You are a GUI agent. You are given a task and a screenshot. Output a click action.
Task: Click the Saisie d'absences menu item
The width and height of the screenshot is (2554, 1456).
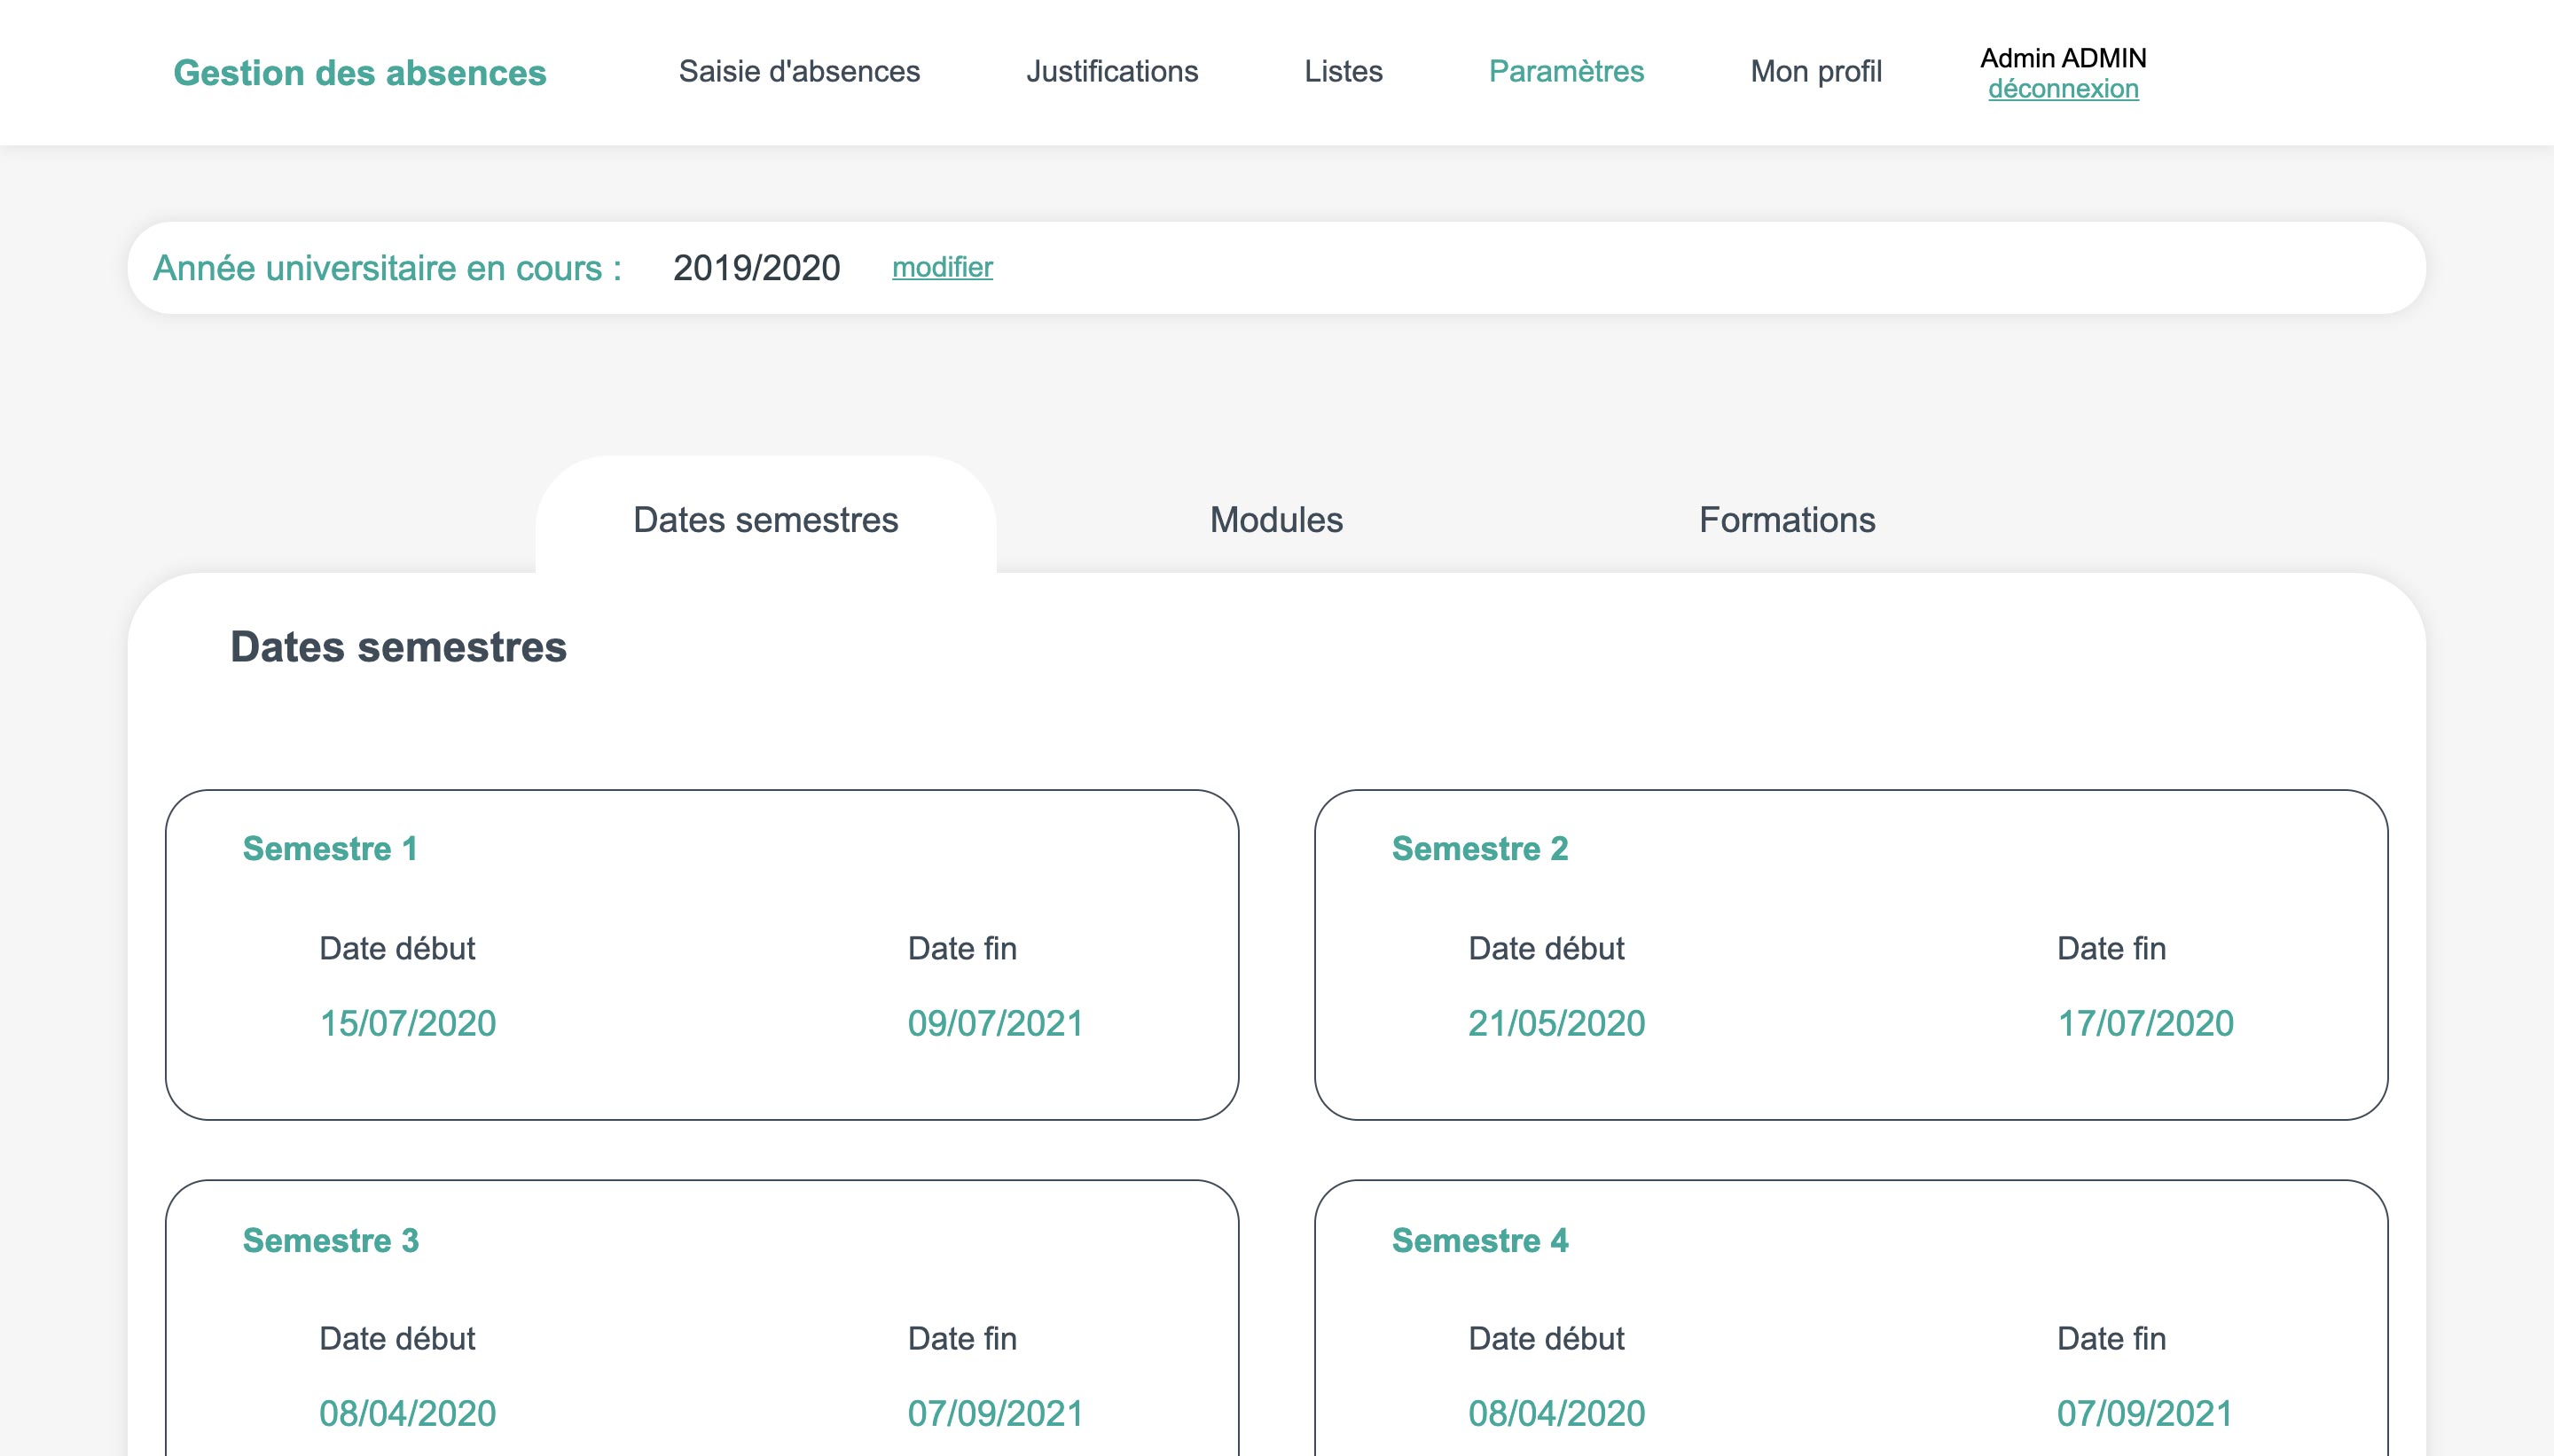[x=798, y=70]
